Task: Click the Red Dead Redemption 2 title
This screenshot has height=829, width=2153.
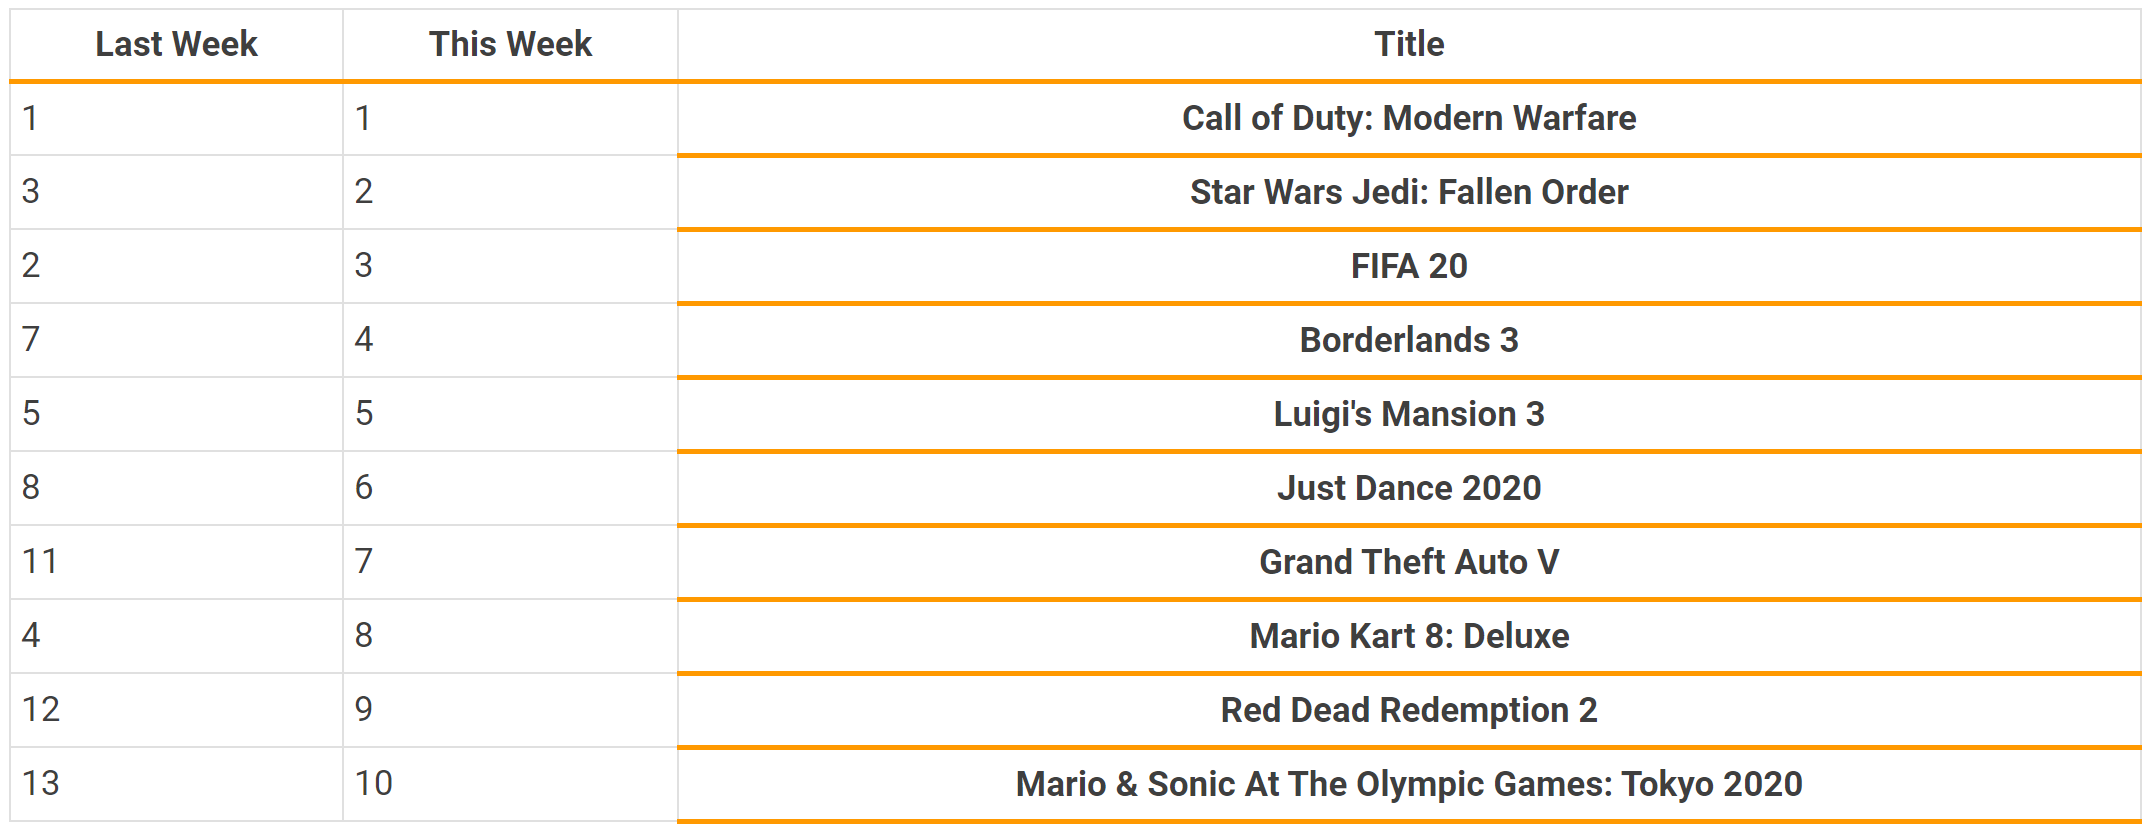Action: click(1409, 710)
